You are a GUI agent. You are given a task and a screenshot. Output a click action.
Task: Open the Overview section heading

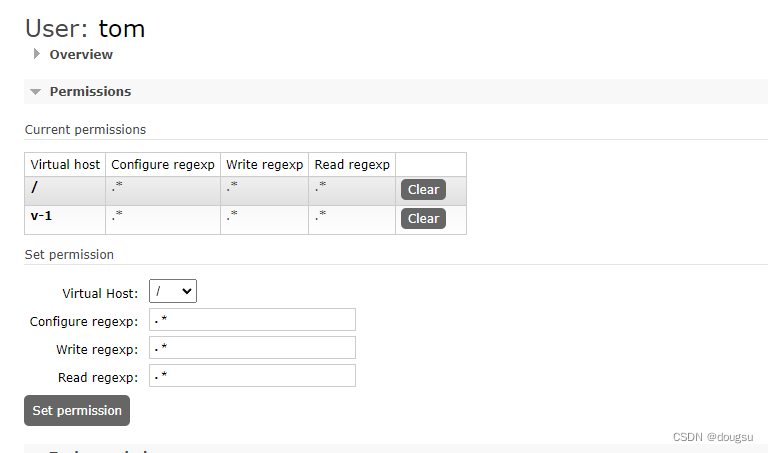point(81,54)
